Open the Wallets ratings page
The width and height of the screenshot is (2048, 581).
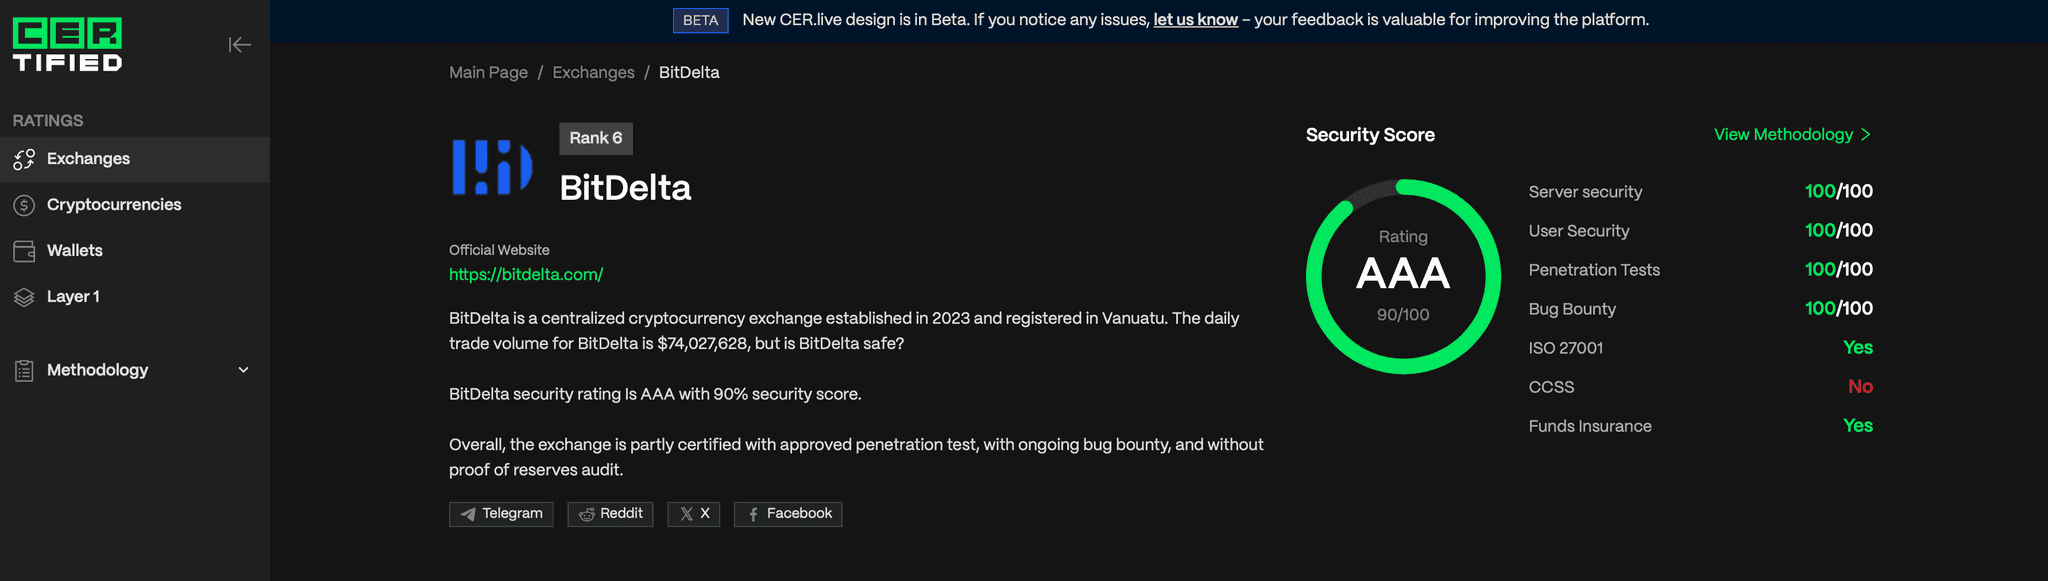pos(75,251)
